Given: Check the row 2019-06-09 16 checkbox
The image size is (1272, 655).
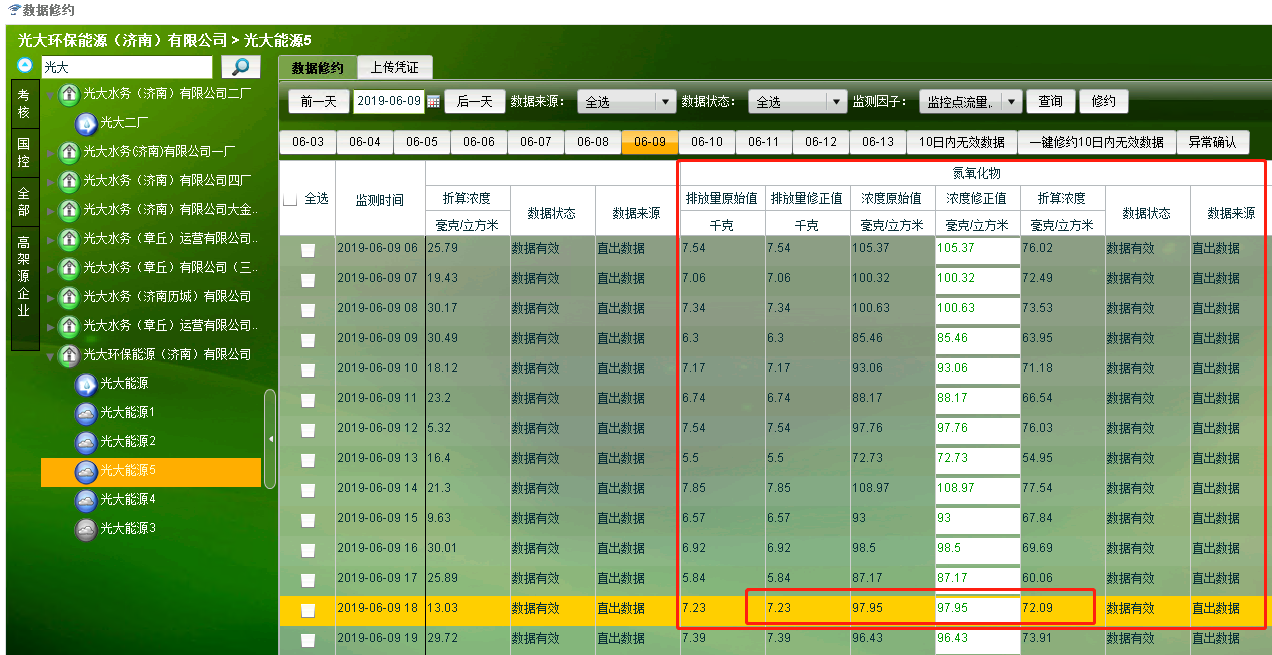Looking at the screenshot, I should (x=308, y=550).
